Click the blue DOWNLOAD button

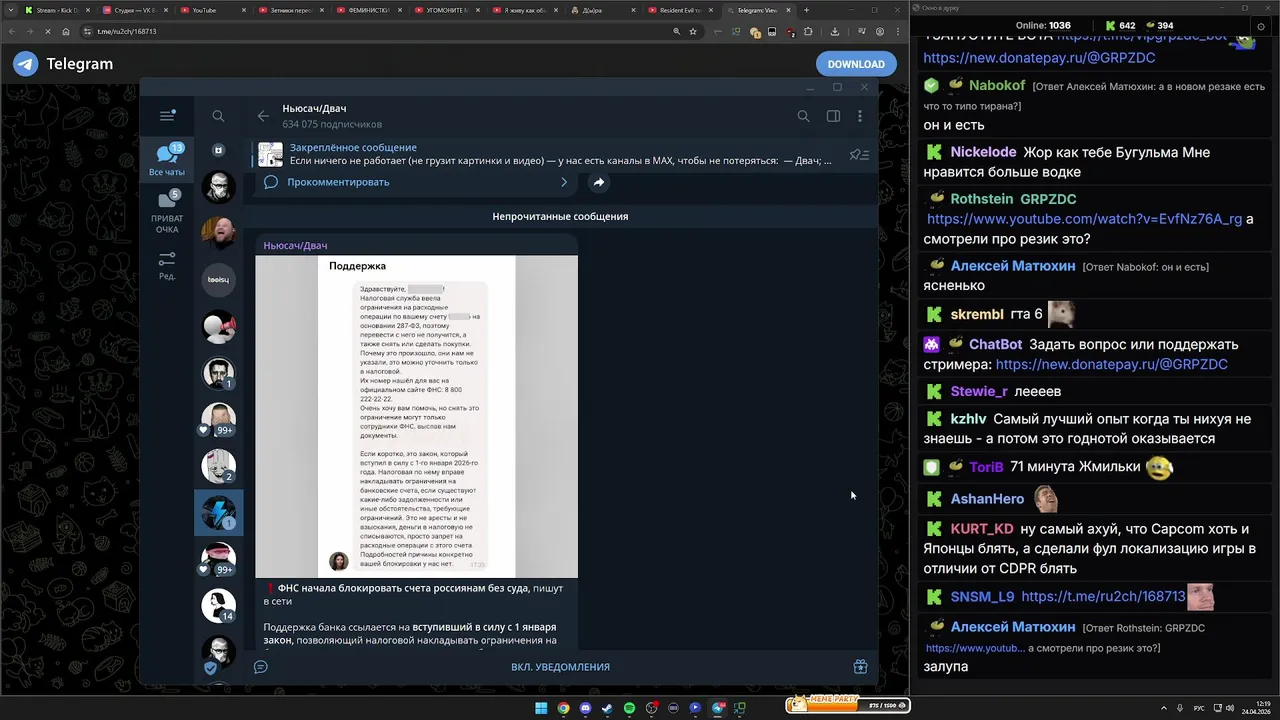click(856, 64)
